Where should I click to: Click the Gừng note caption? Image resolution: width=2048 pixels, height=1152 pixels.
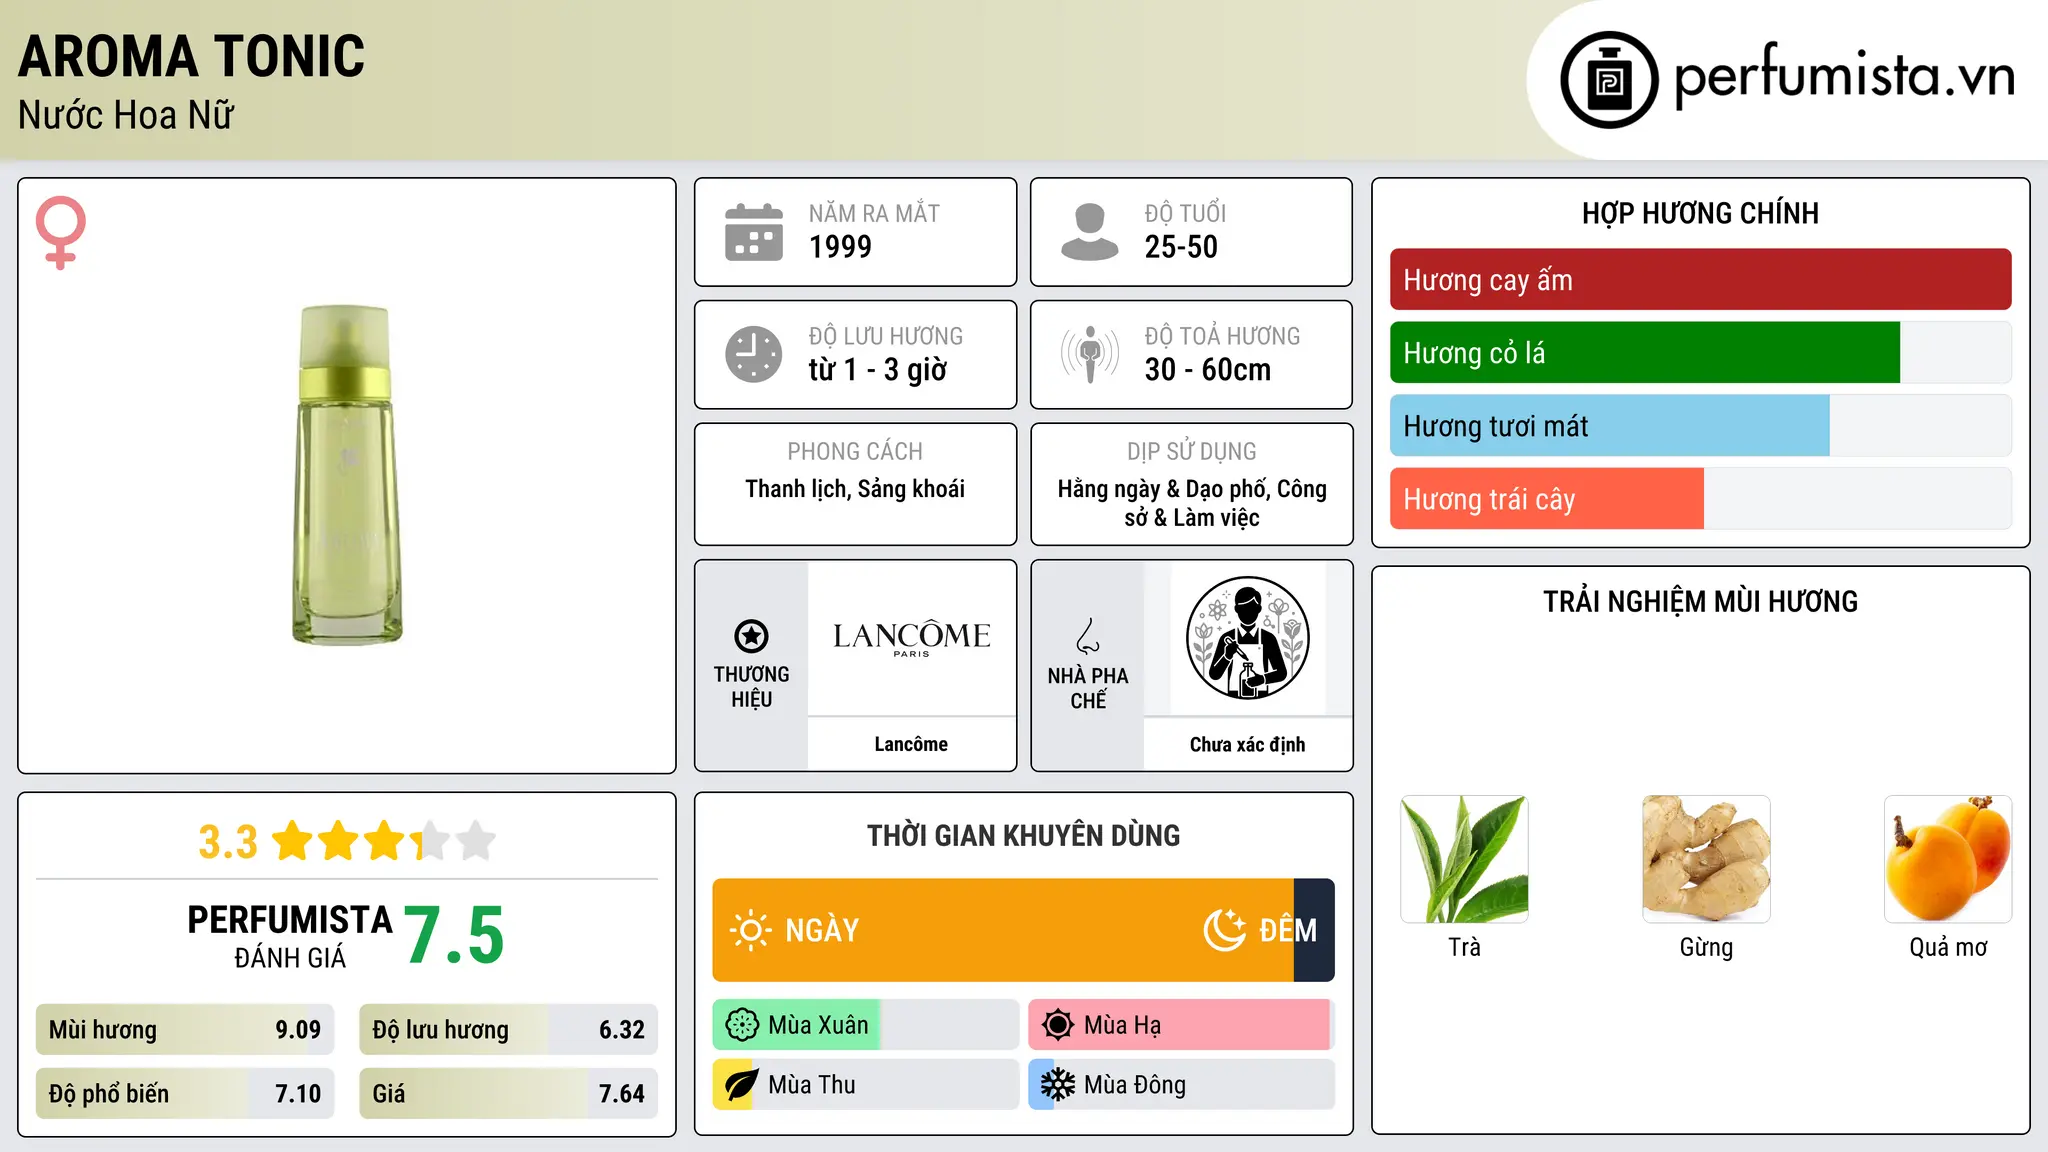pyautogui.click(x=1706, y=947)
